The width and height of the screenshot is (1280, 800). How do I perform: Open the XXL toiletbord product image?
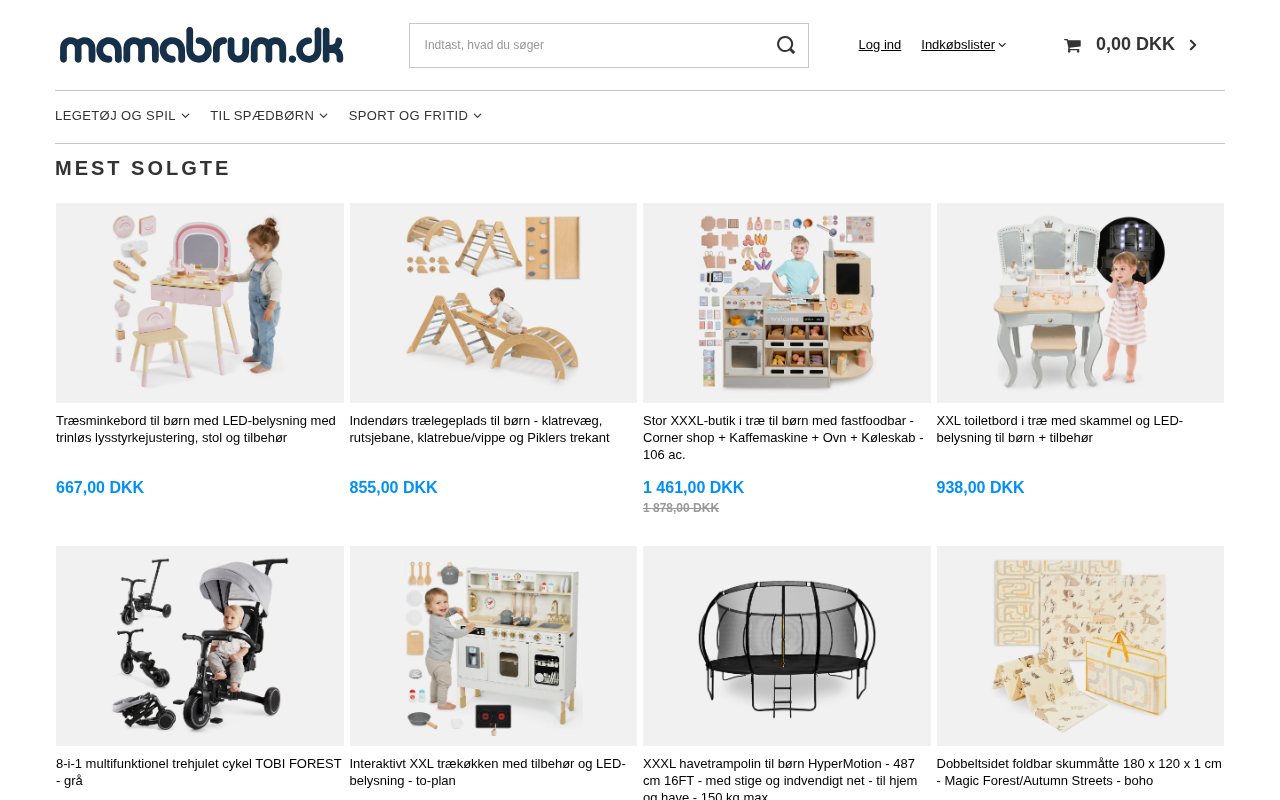(1080, 303)
